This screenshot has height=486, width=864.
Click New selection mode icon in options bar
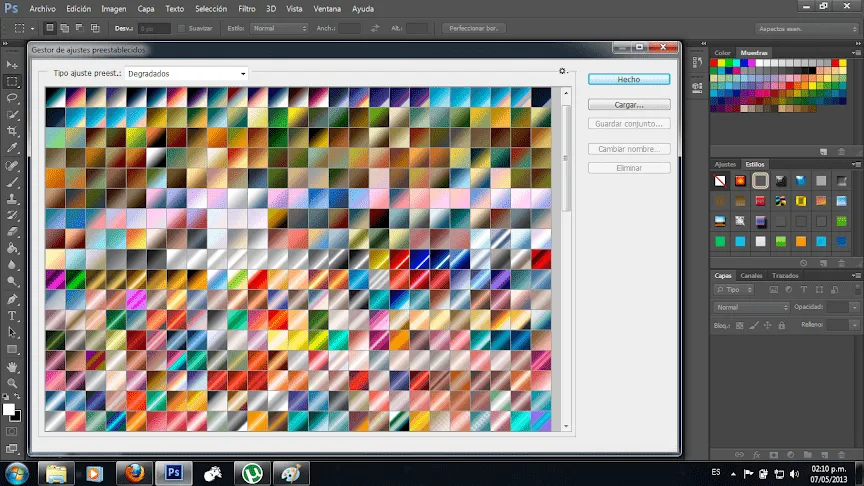tap(50, 28)
